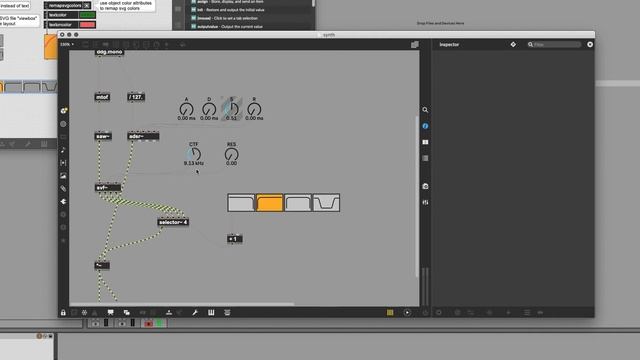Select the notch filter shape tab
This screenshot has width=640, height=360.
click(x=326, y=203)
